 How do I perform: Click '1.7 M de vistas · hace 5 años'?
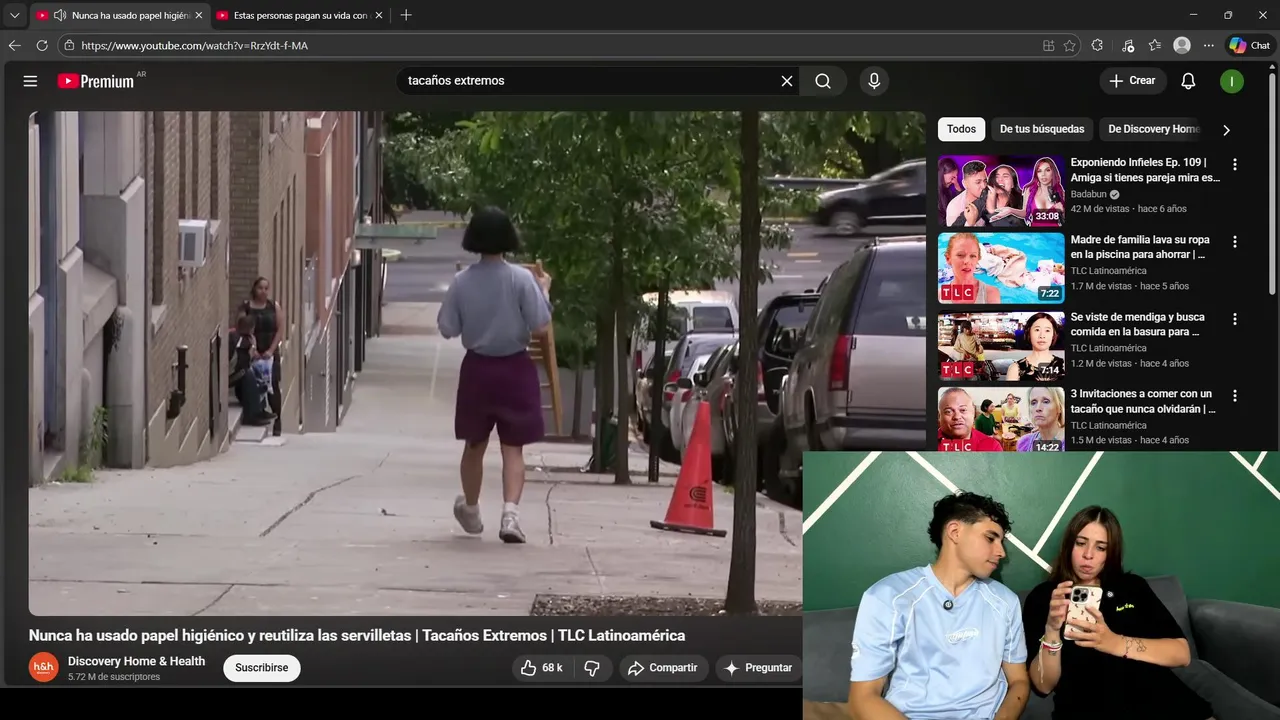click(x=1130, y=286)
